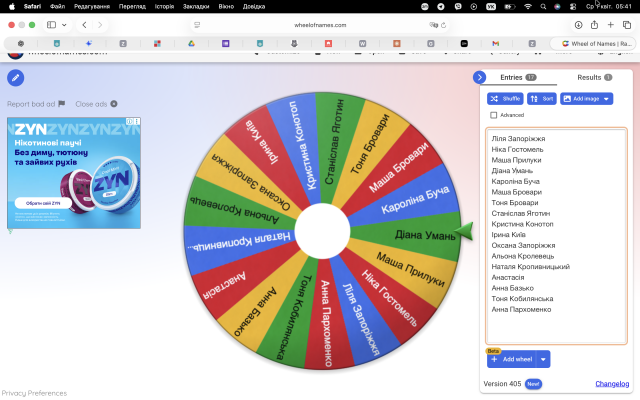The image size is (640, 400).
Task: Open the Changelog link
Action: pos(612,383)
